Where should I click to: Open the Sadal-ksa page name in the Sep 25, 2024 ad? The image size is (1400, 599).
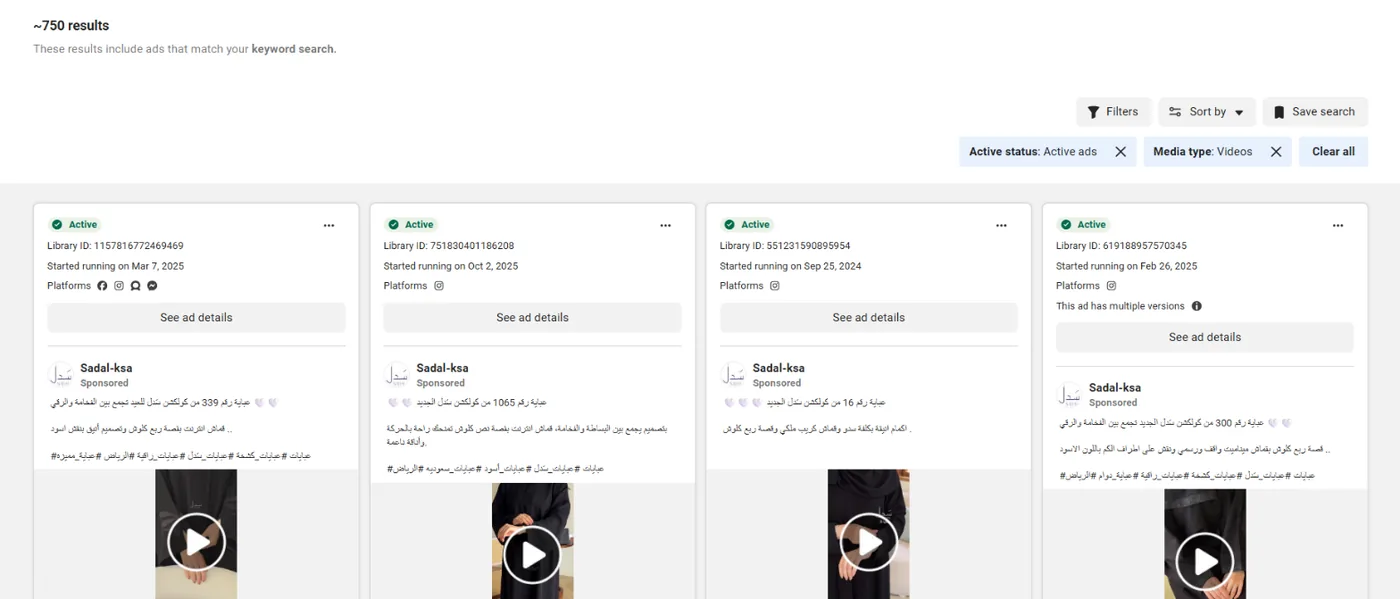pyautogui.click(x=778, y=368)
